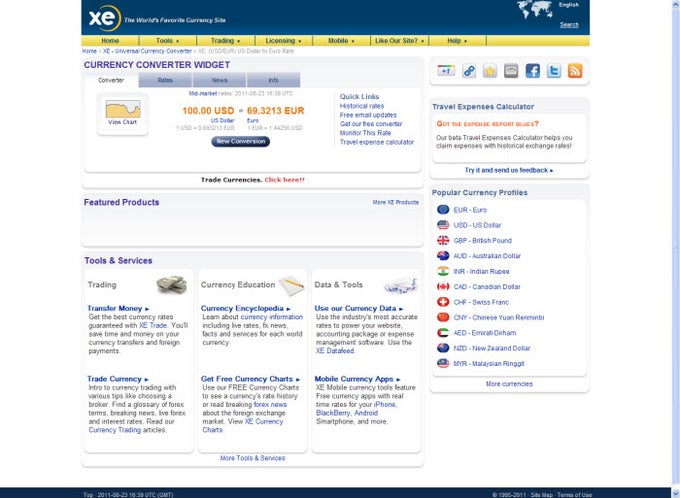This screenshot has width=680, height=498.
Task: Switch to the Rates tab
Action: pos(165,80)
